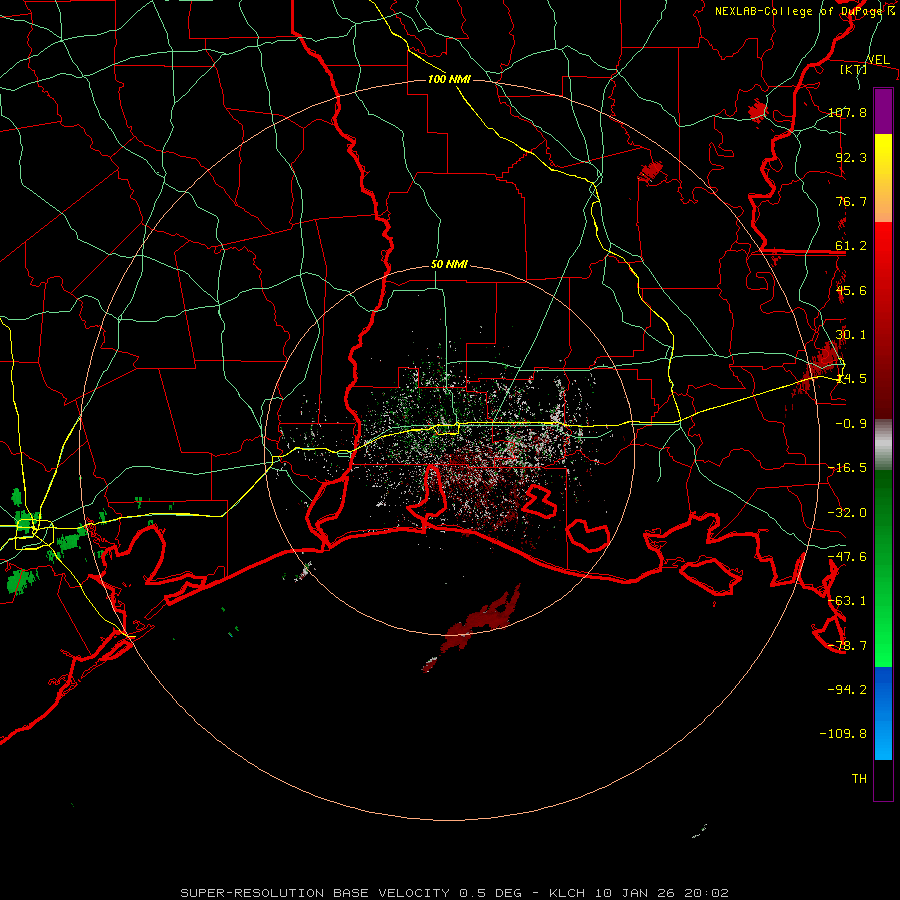Select the -94.2 scale value
The height and width of the screenshot is (900, 900).
coord(847,690)
